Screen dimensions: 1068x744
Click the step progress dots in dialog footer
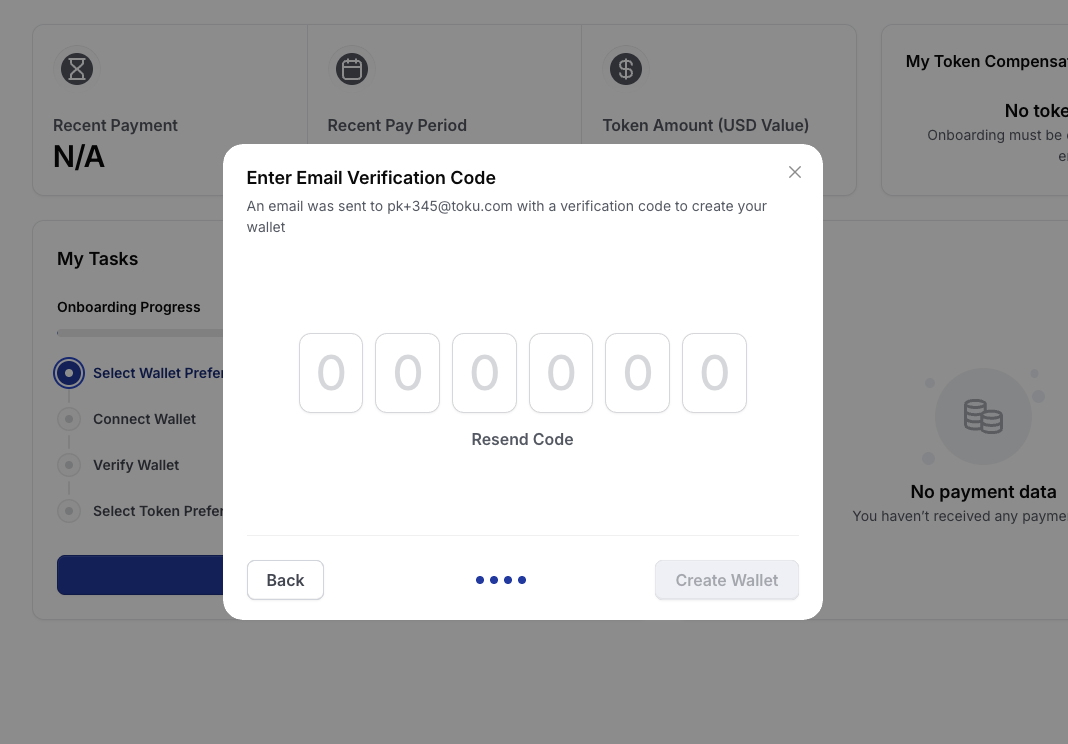point(501,580)
